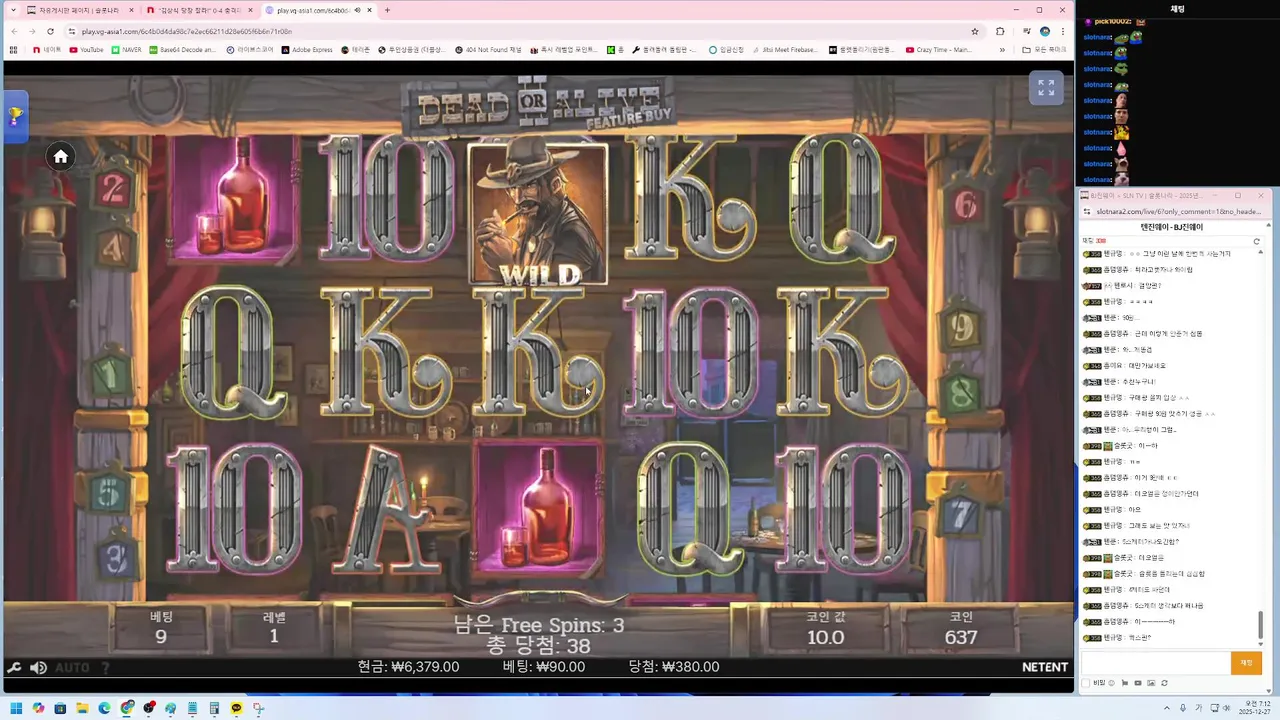1280x720 pixels.
Task: Open Microsoft Edge from the taskbar
Action: tap(104, 708)
